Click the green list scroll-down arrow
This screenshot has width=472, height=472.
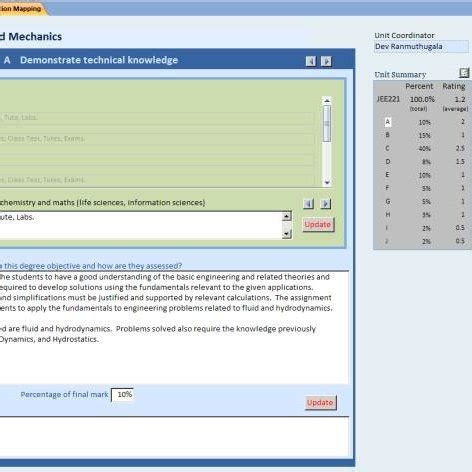[327, 182]
